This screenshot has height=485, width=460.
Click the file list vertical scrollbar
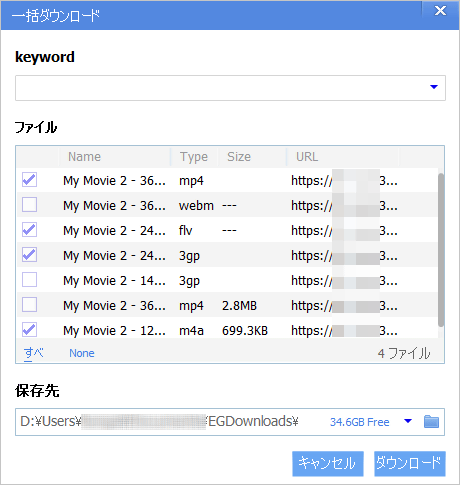pos(441,250)
